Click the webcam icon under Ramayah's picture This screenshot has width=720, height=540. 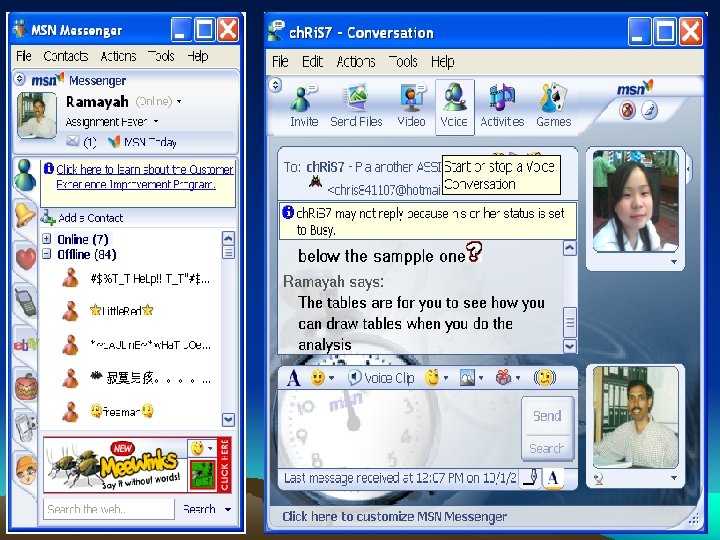[x=598, y=478]
